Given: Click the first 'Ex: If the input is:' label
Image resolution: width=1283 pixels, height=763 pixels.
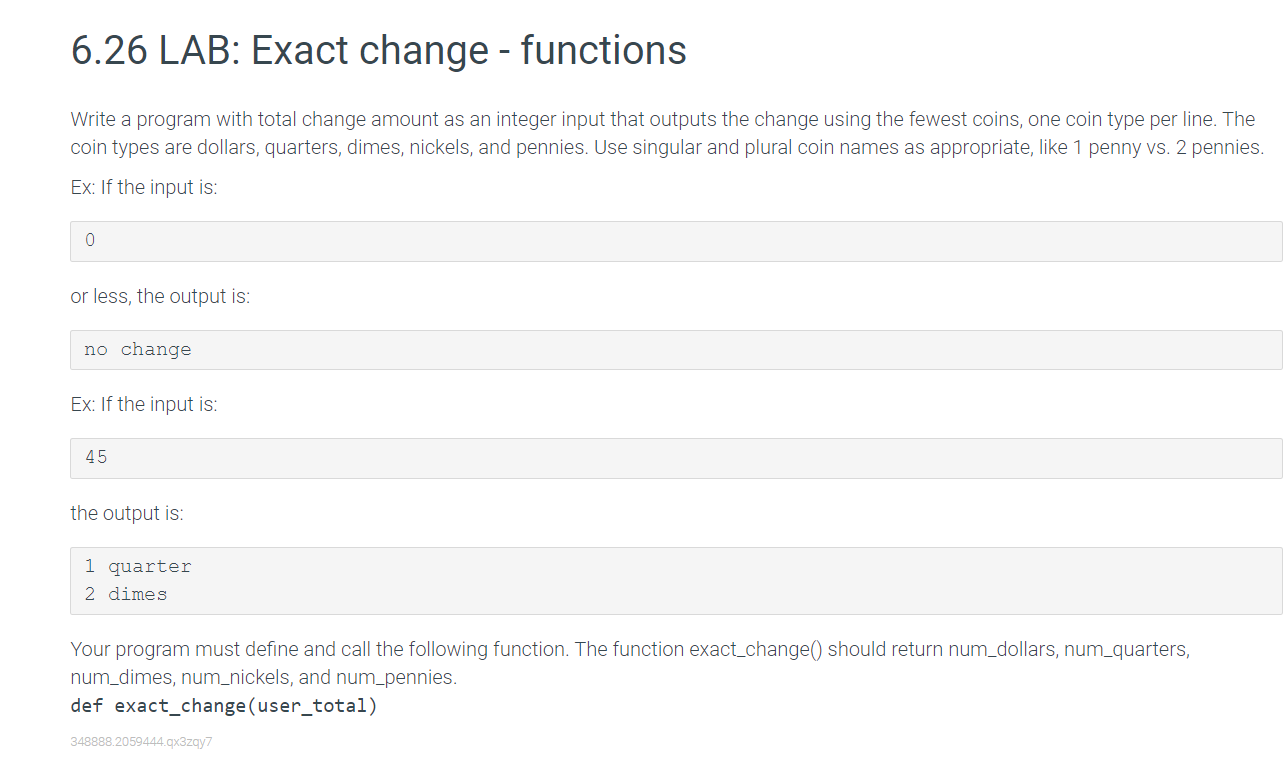Looking at the screenshot, I should [x=144, y=187].
